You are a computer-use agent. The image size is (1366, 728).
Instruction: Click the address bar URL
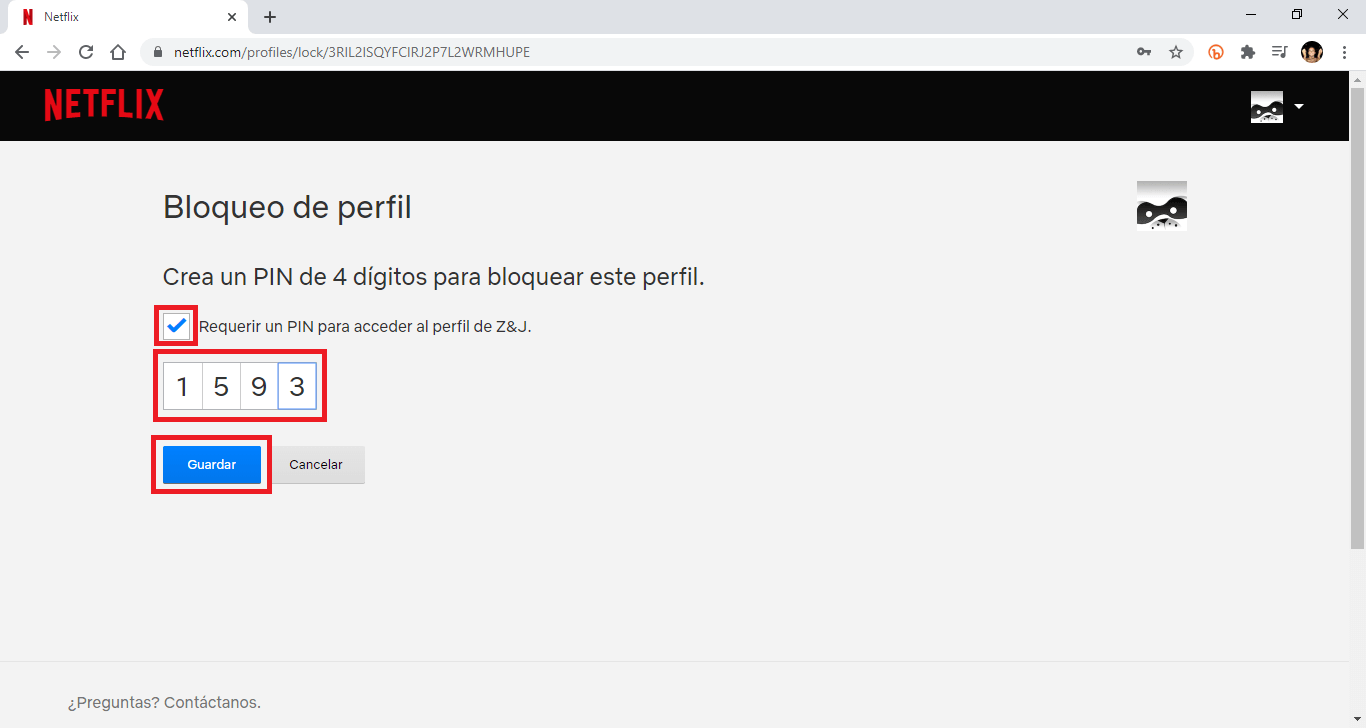pos(352,52)
